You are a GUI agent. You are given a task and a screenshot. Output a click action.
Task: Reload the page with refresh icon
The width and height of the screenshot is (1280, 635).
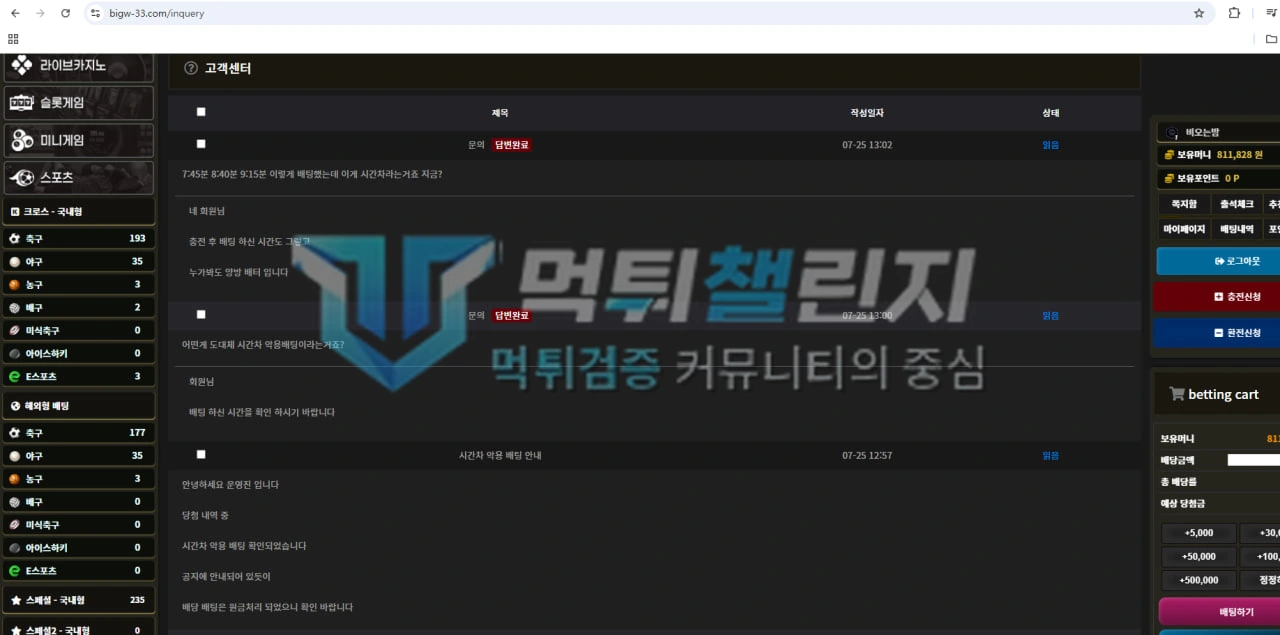click(x=66, y=13)
